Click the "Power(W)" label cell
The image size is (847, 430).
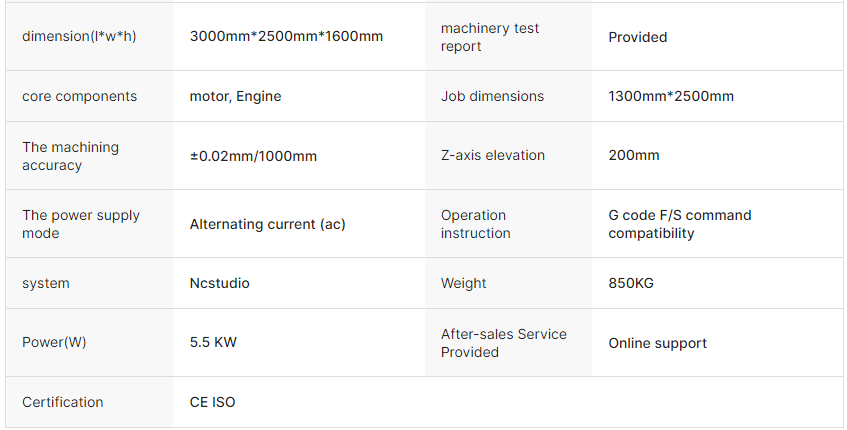click(x=54, y=343)
